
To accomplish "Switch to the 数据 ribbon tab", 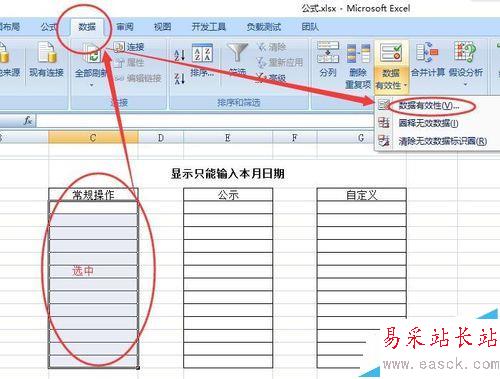I will (87, 27).
